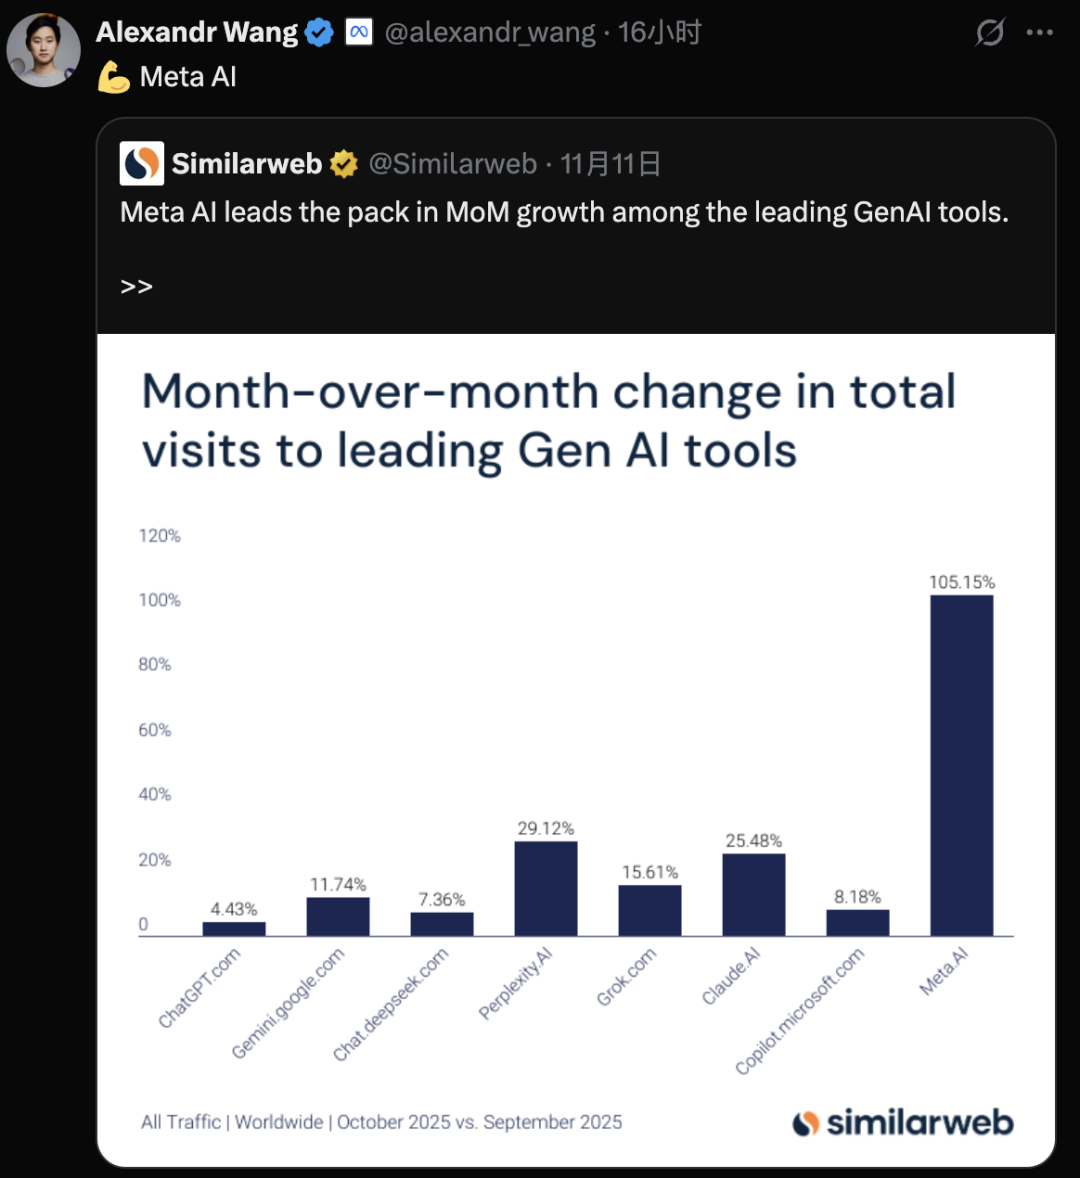Click the flexed biceps emoji

point(114,78)
